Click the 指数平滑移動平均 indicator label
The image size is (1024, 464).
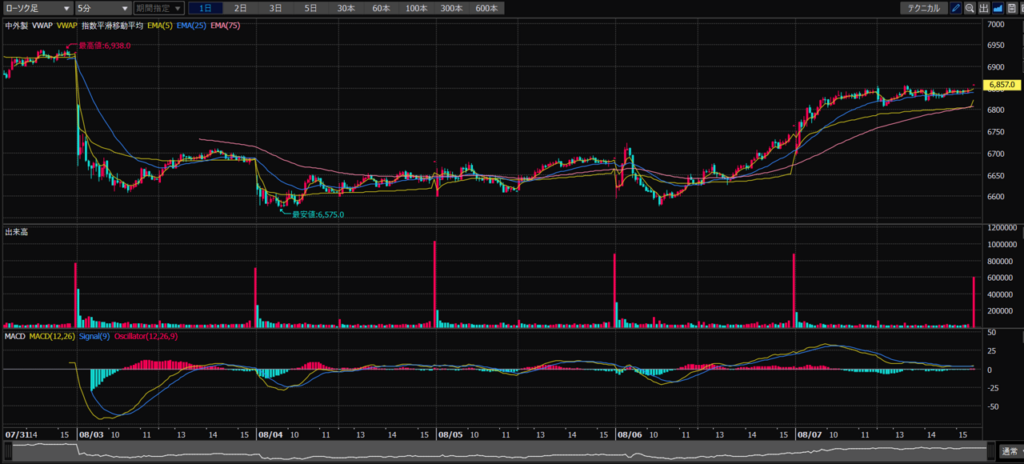click(112, 25)
